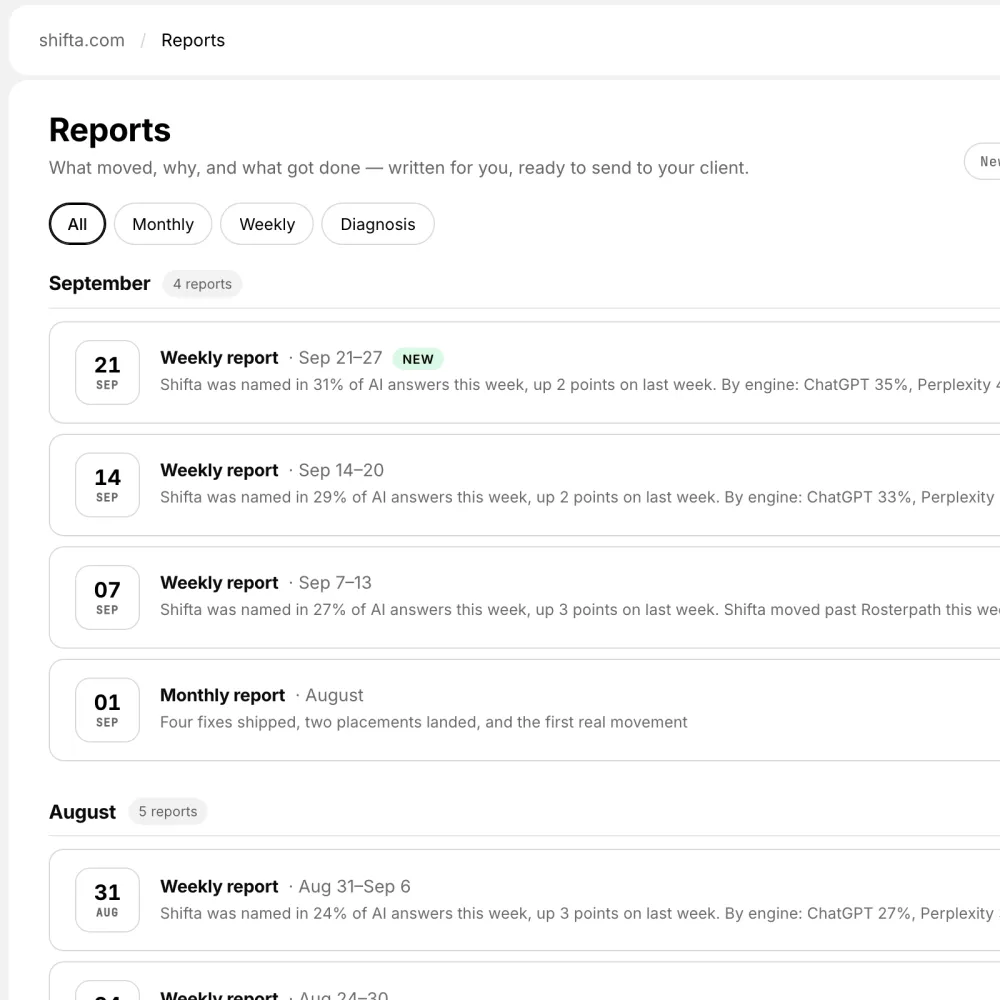Switch to the Monthly filter tab
The width and height of the screenshot is (1000, 1000).
pos(163,224)
